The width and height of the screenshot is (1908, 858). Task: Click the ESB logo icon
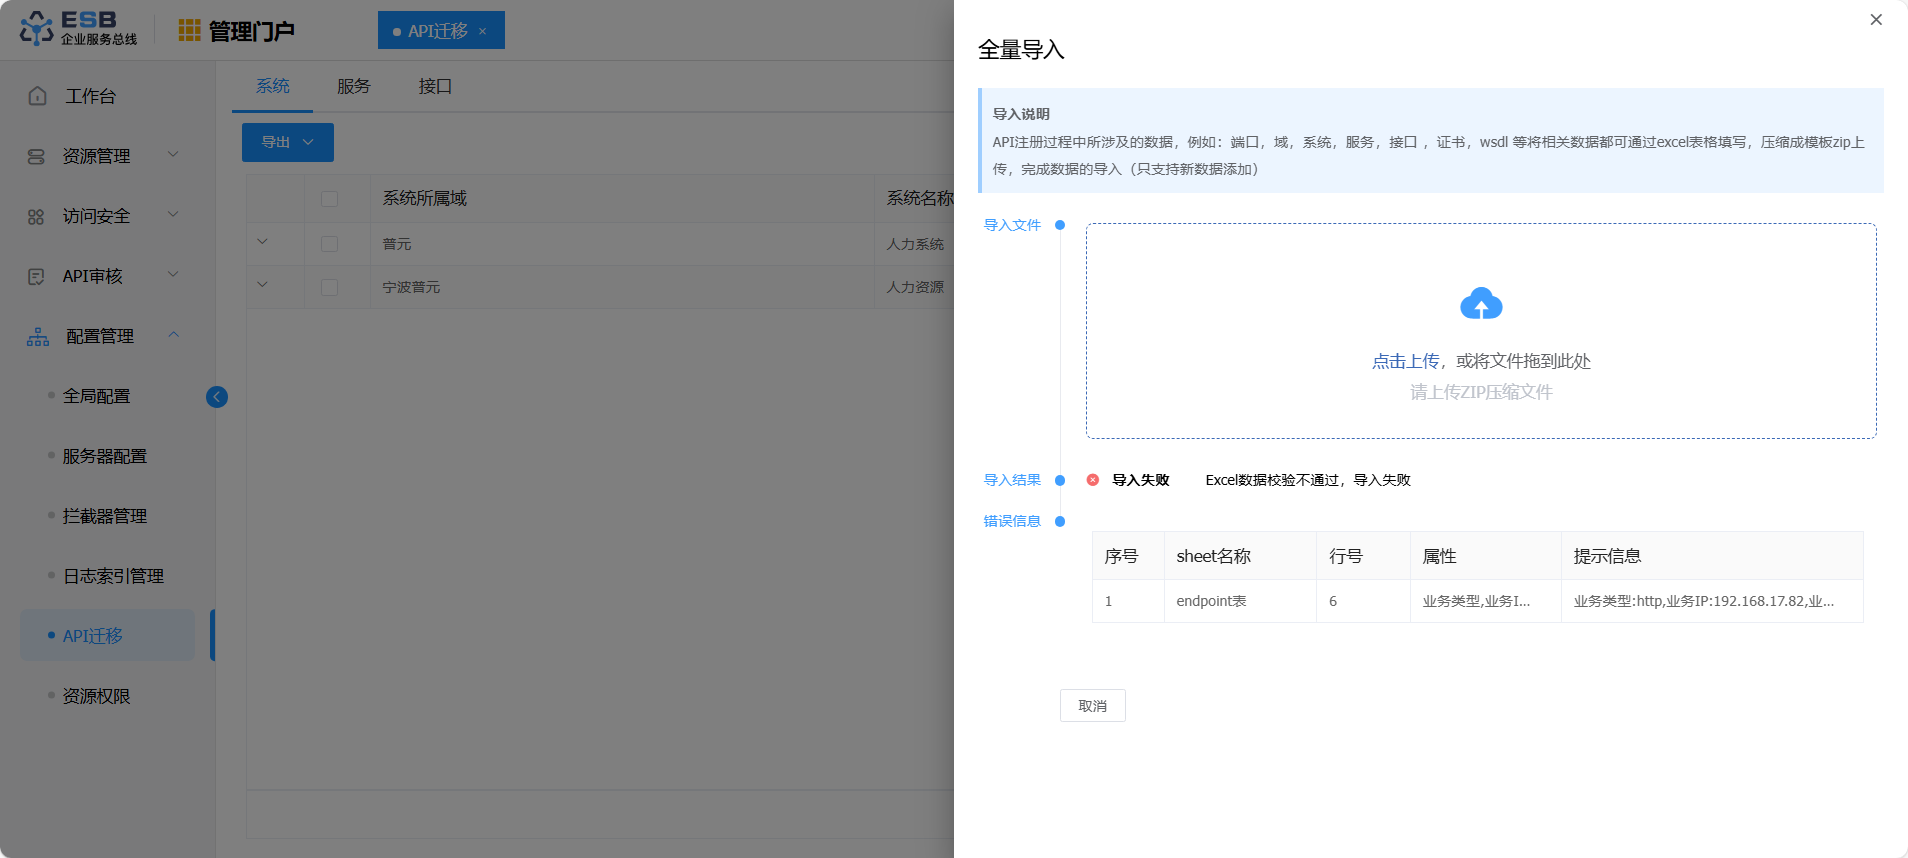[37, 29]
